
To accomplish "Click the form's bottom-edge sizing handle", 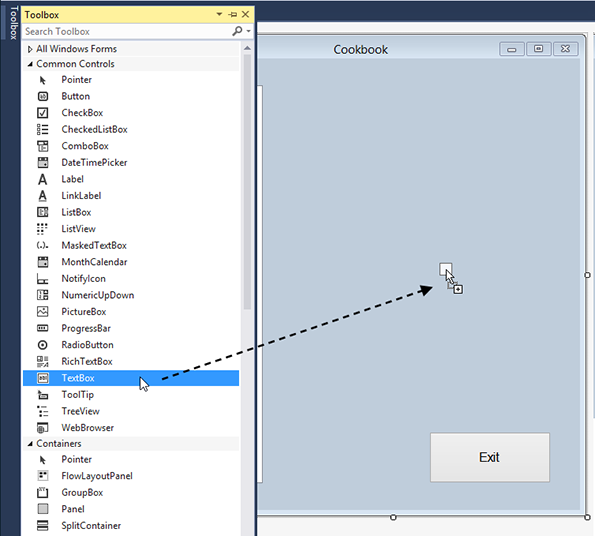I will coord(393,517).
